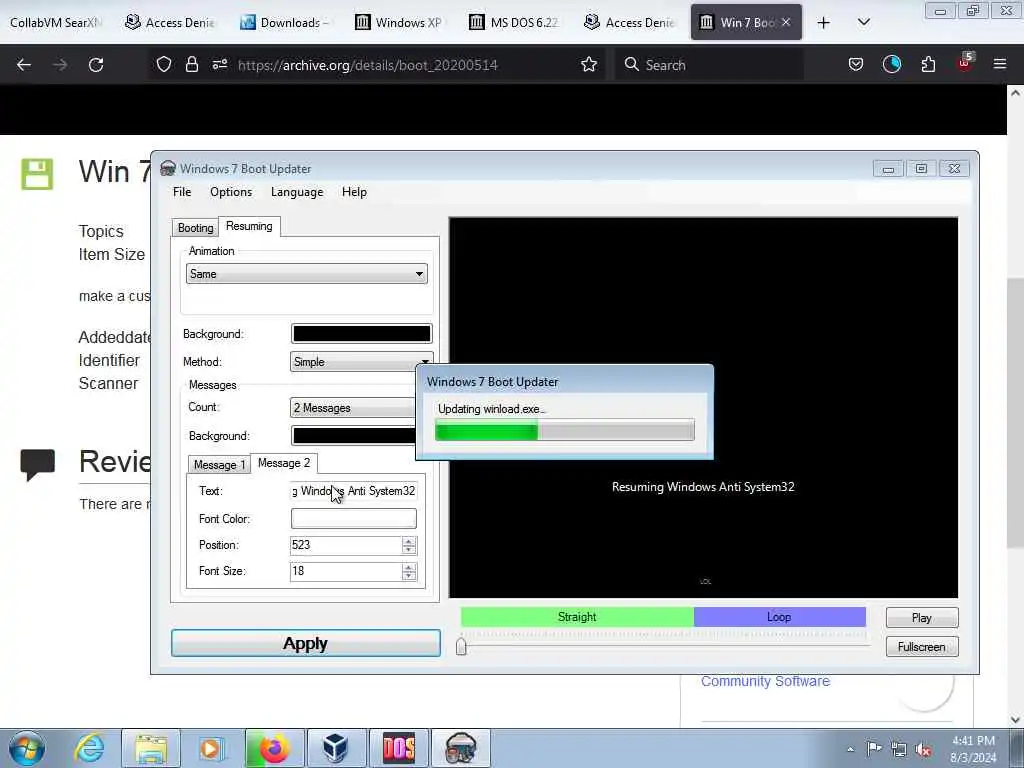This screenshot has height=768, width=1024.
Task: Open Windows Explorer from the taskbar
Action: point(151,748)
